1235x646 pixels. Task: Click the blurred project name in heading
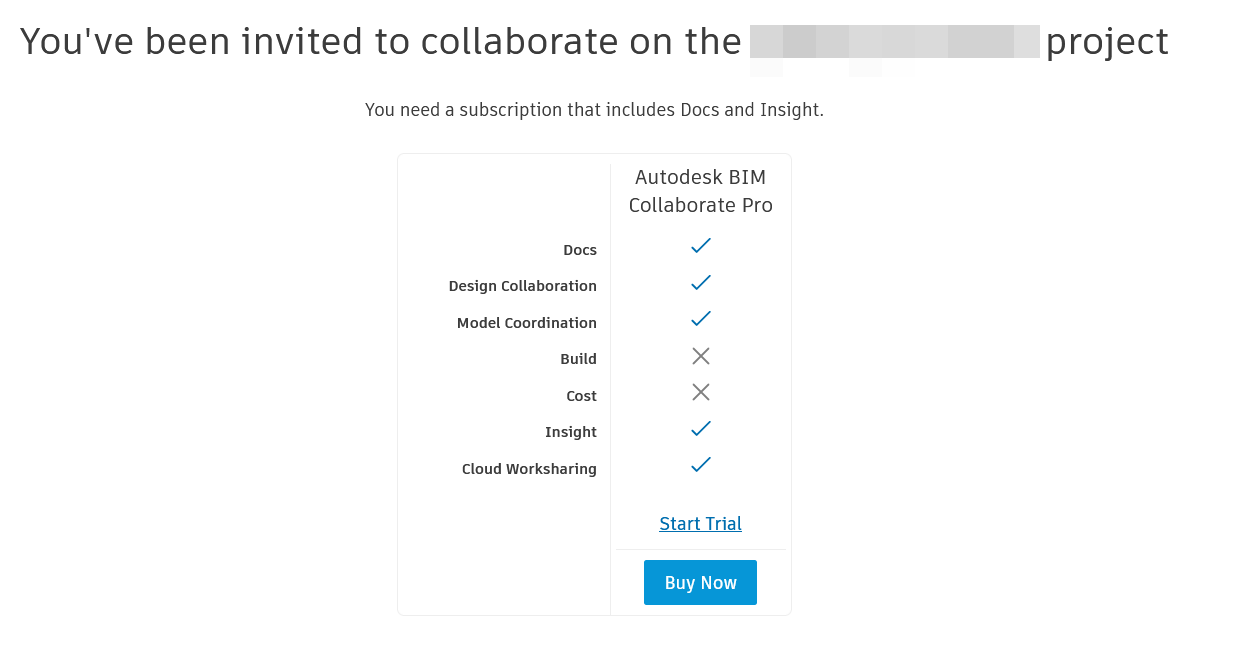click(x=895, y=43)
